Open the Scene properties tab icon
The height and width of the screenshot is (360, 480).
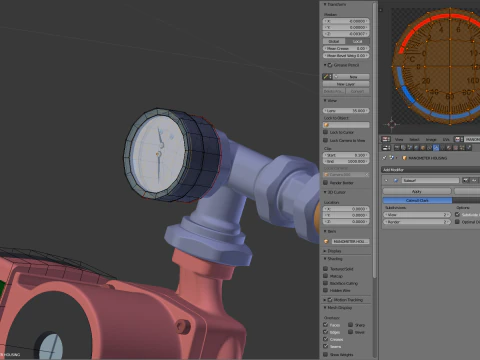coord(410,148)
